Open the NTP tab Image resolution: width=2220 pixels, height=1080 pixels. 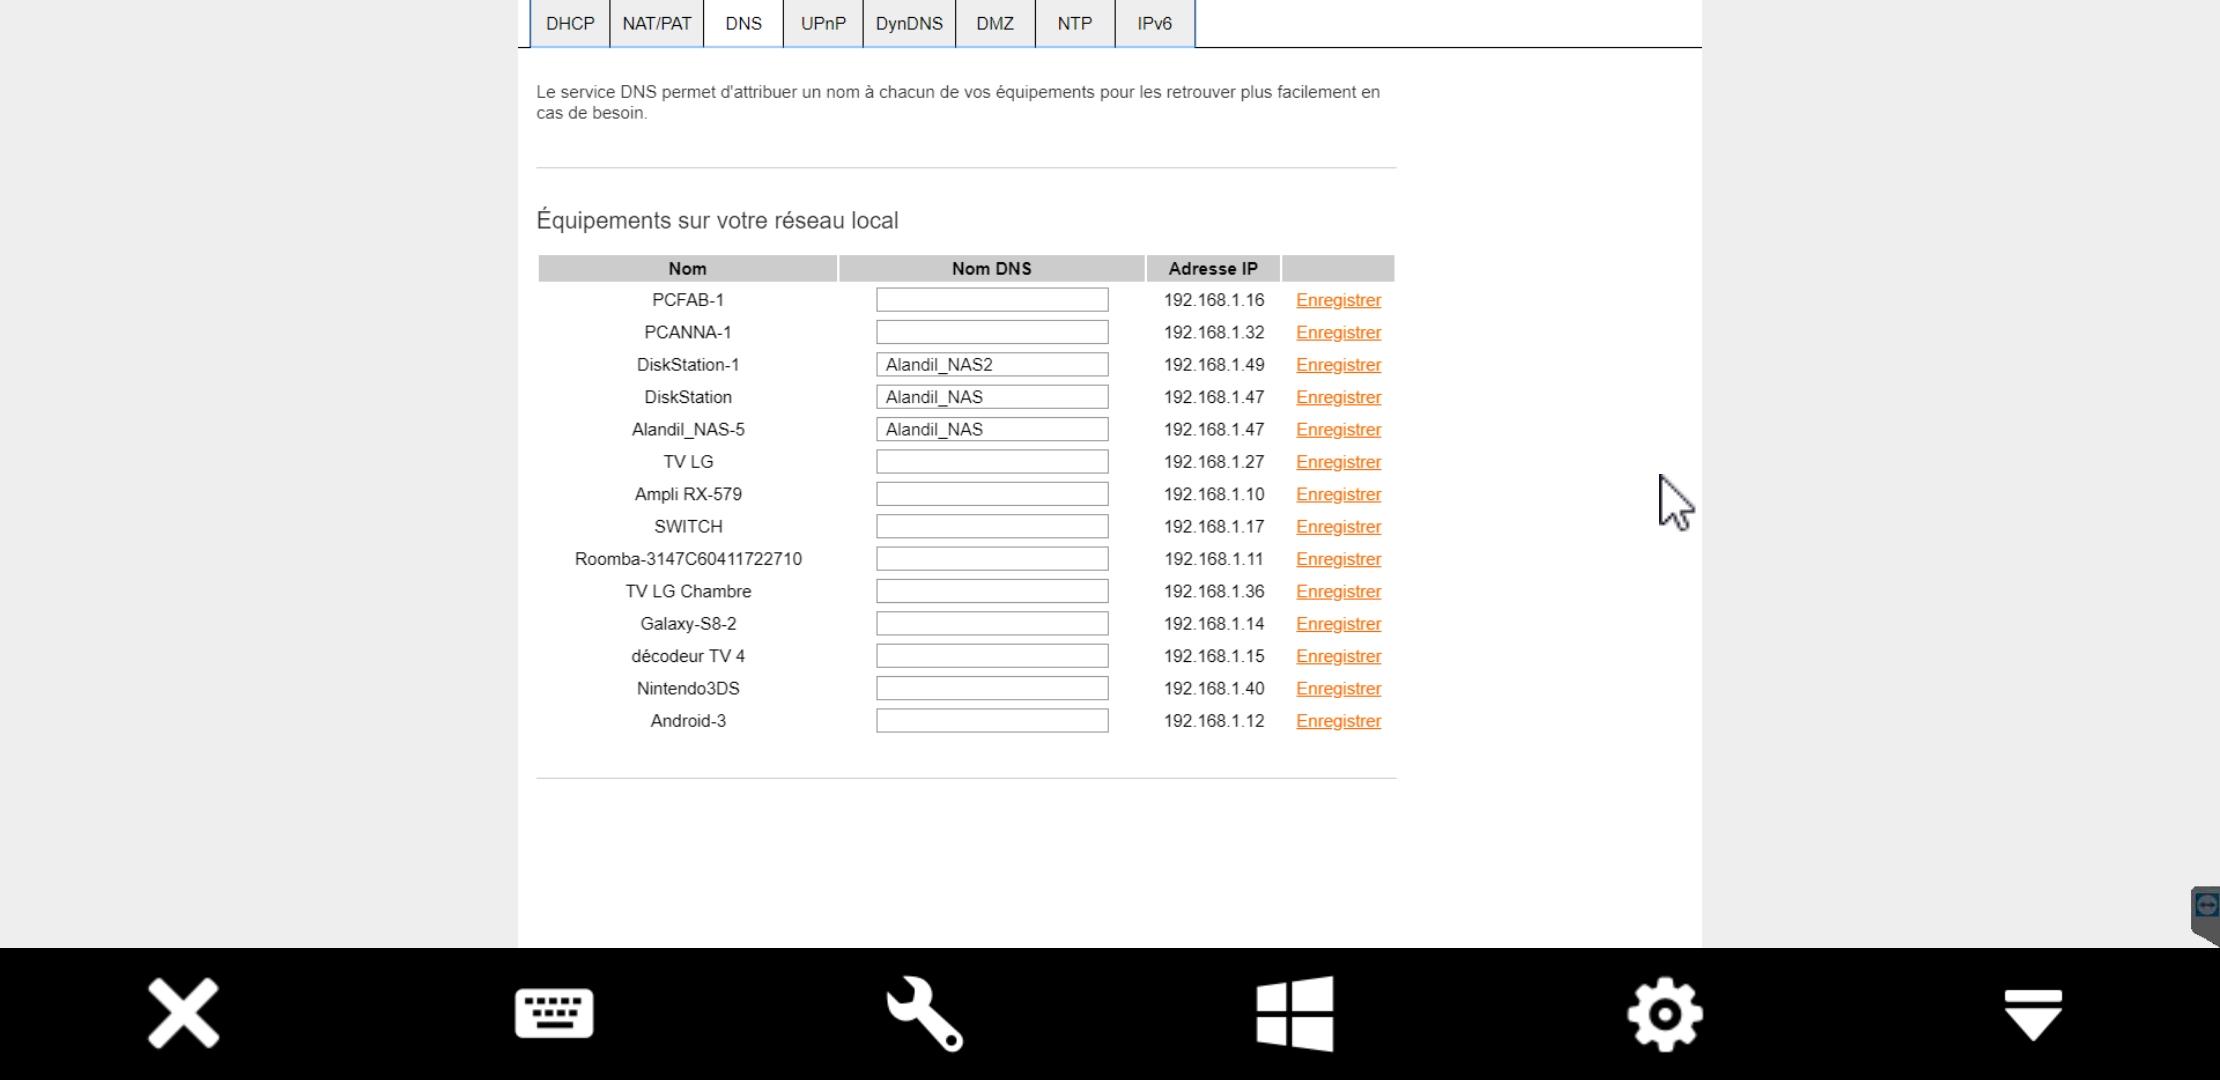[x=1075, y=23]
